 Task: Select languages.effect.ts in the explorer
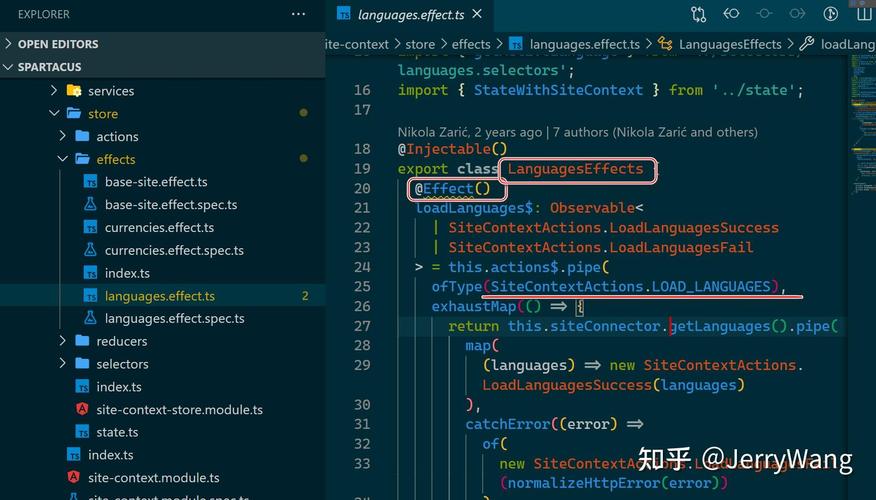[160, 296]
